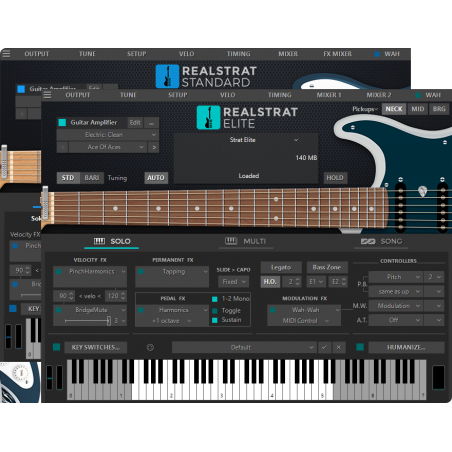Adjust the BridgeMute slider handle
The height and width of the screenshot is (452, 452).
(x=109, y=321)
